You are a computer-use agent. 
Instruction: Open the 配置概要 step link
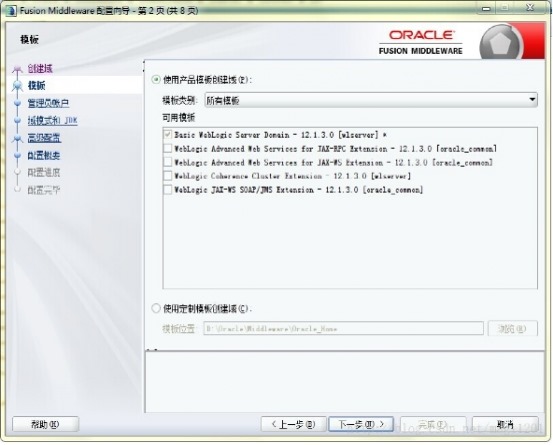coord(44,155)
